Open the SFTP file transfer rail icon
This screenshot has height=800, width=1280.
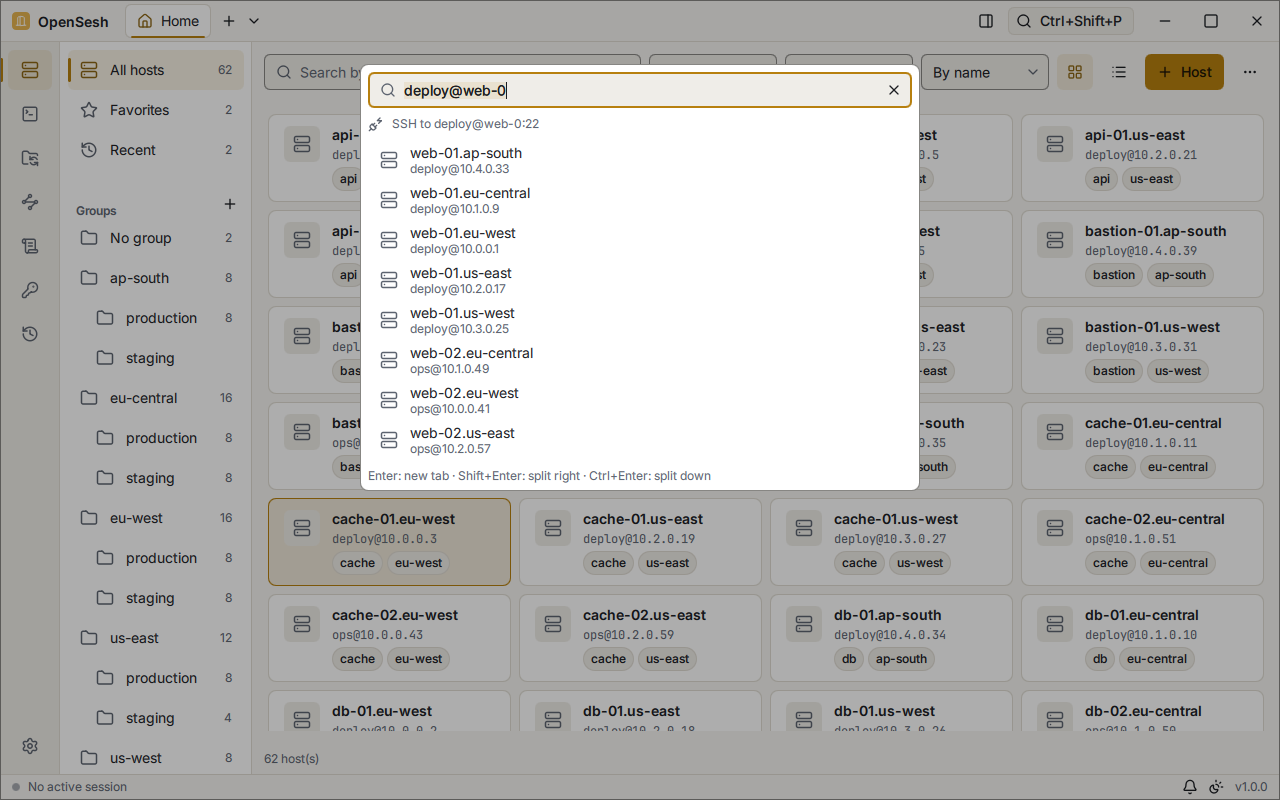pos(29,158)
